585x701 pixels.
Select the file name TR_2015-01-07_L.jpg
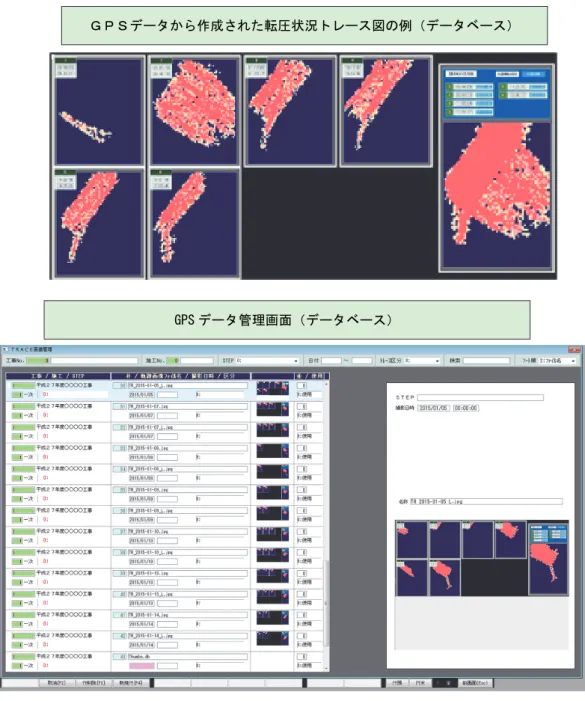188,427
